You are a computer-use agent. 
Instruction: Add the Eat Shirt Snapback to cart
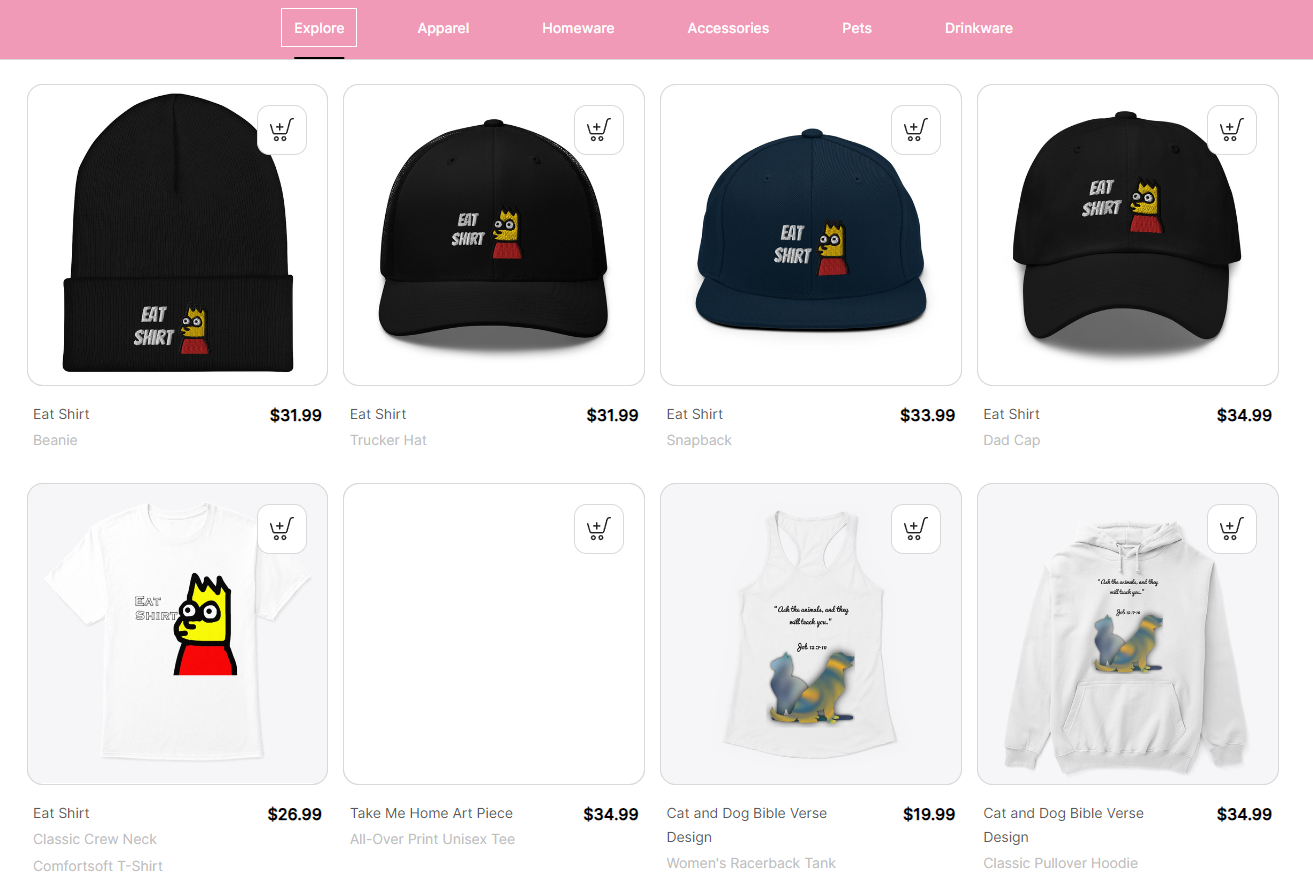click(x=916, y=130)
